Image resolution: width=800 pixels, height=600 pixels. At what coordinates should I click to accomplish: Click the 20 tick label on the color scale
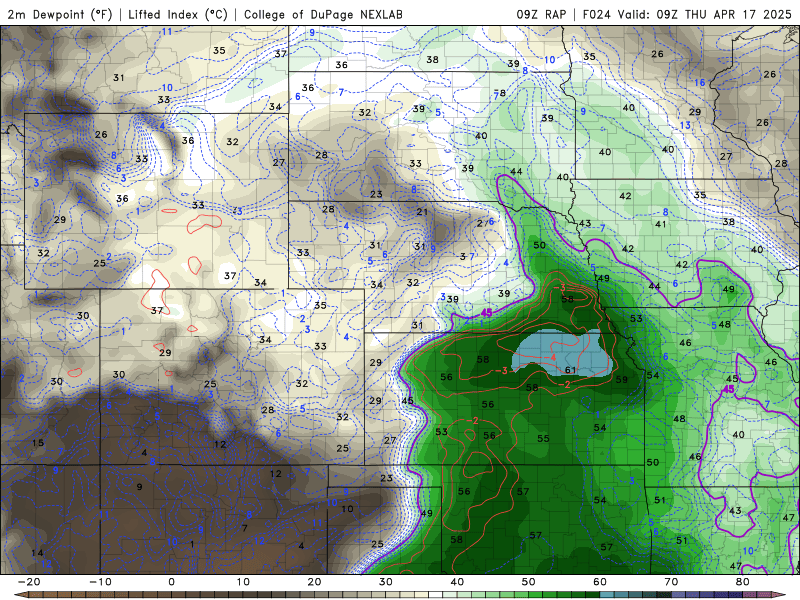pyautogui.click(x=314, y=582)
